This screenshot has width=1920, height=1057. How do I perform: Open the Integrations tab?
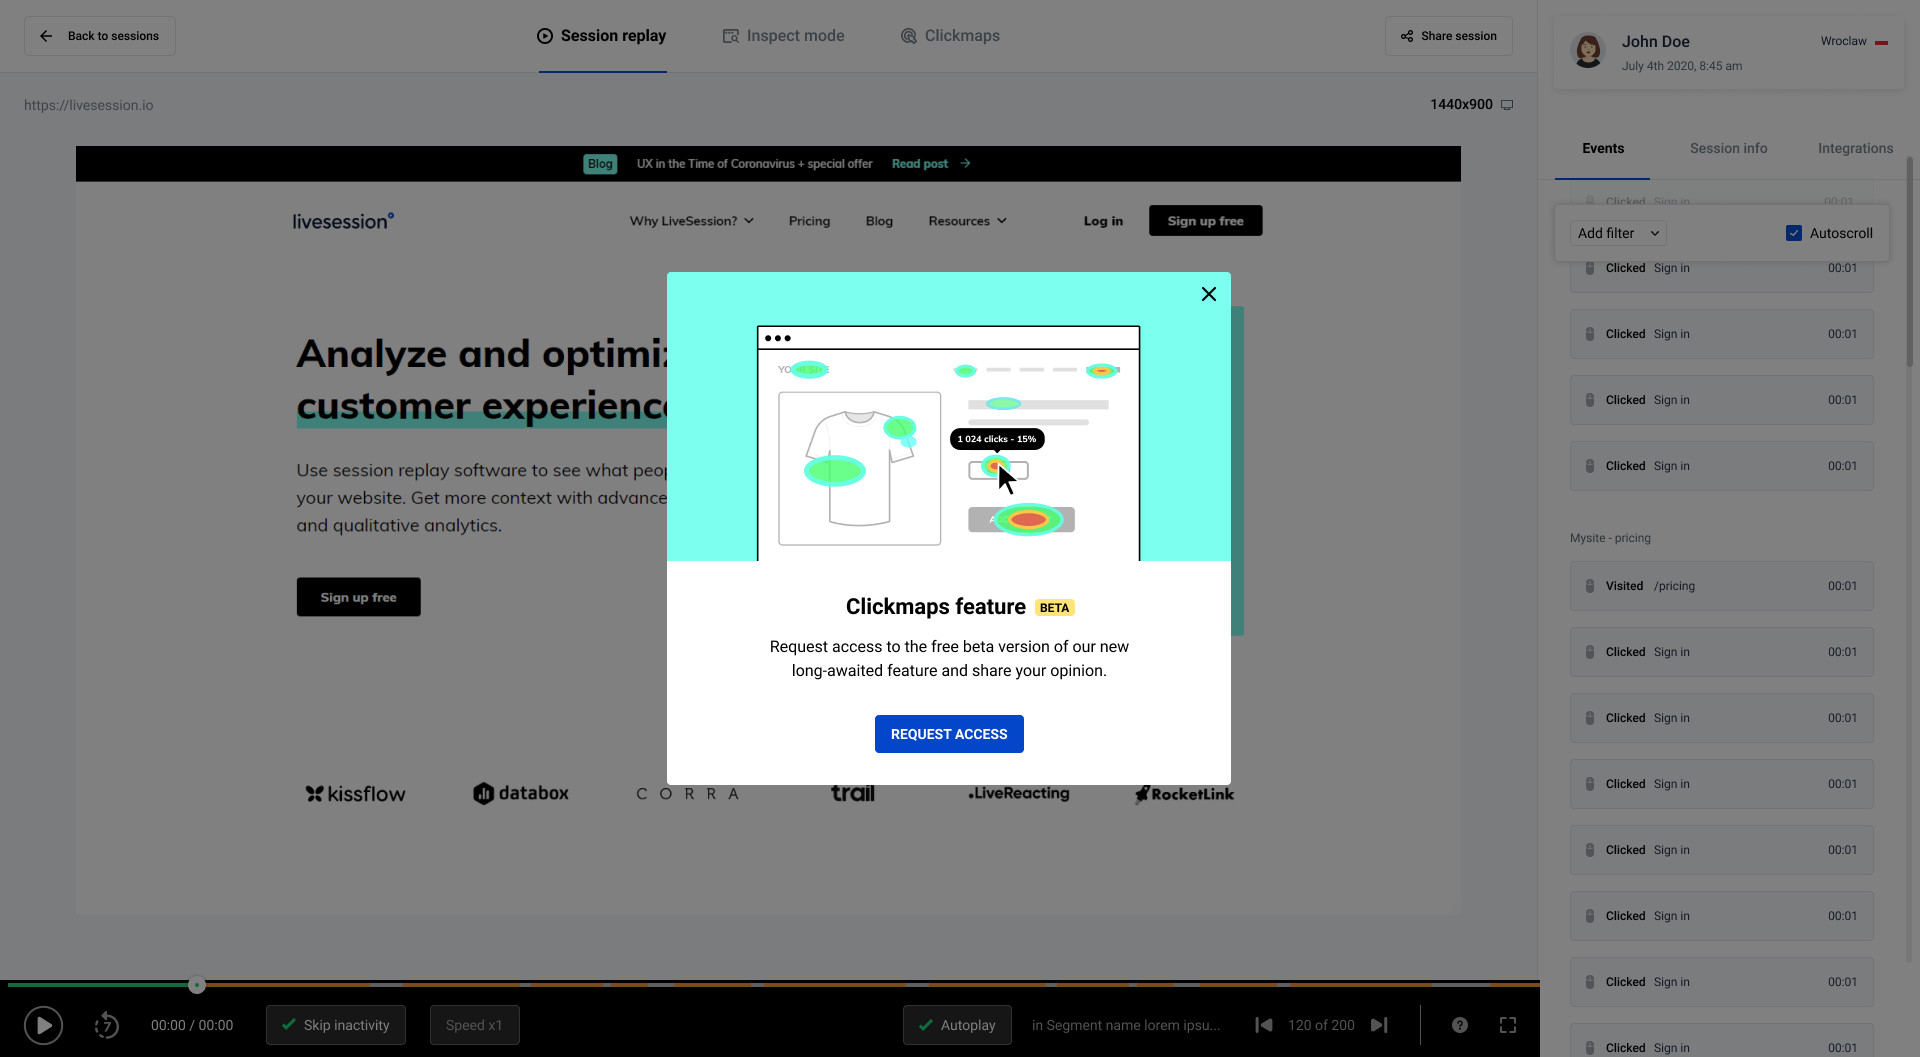coord(1855,148)
